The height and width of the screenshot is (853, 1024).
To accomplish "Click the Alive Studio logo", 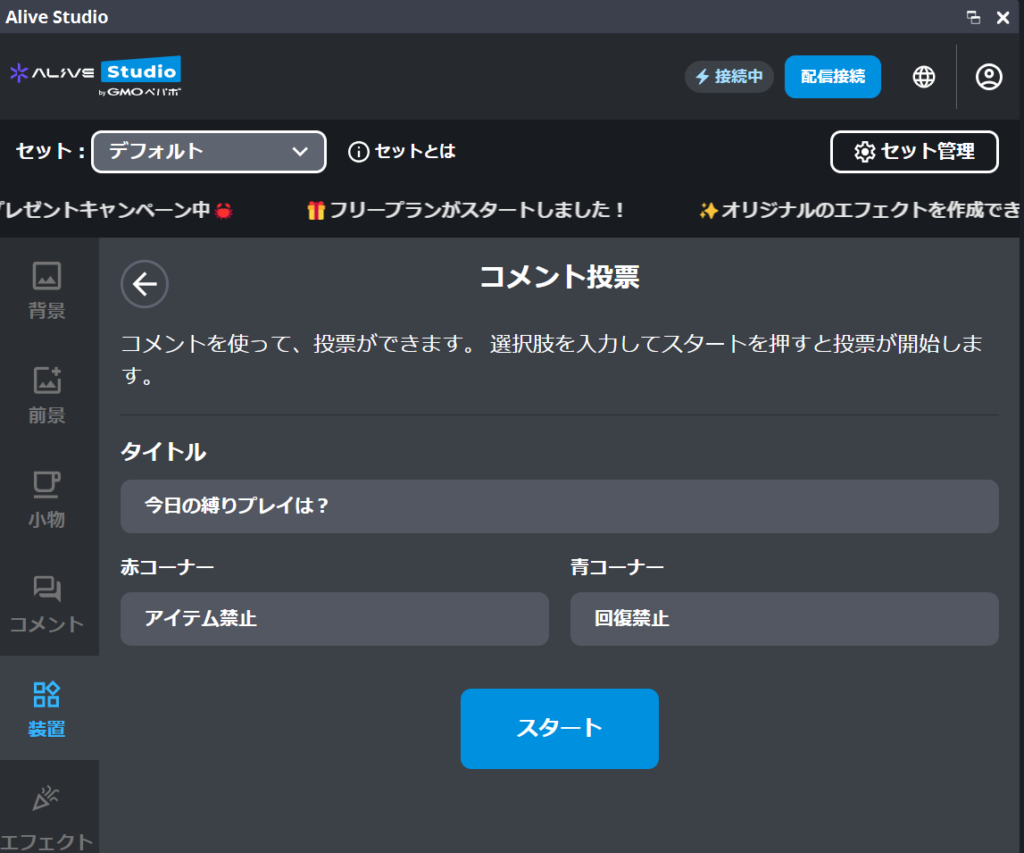I will point(95,76).
